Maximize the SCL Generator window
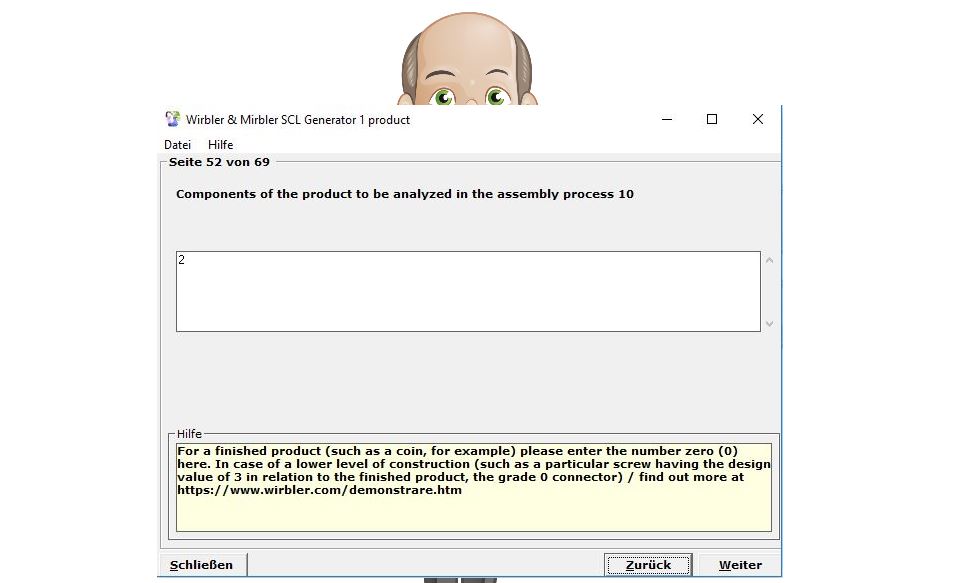The height and width of the screenshot is (583, 957). (x=712, y=119)
